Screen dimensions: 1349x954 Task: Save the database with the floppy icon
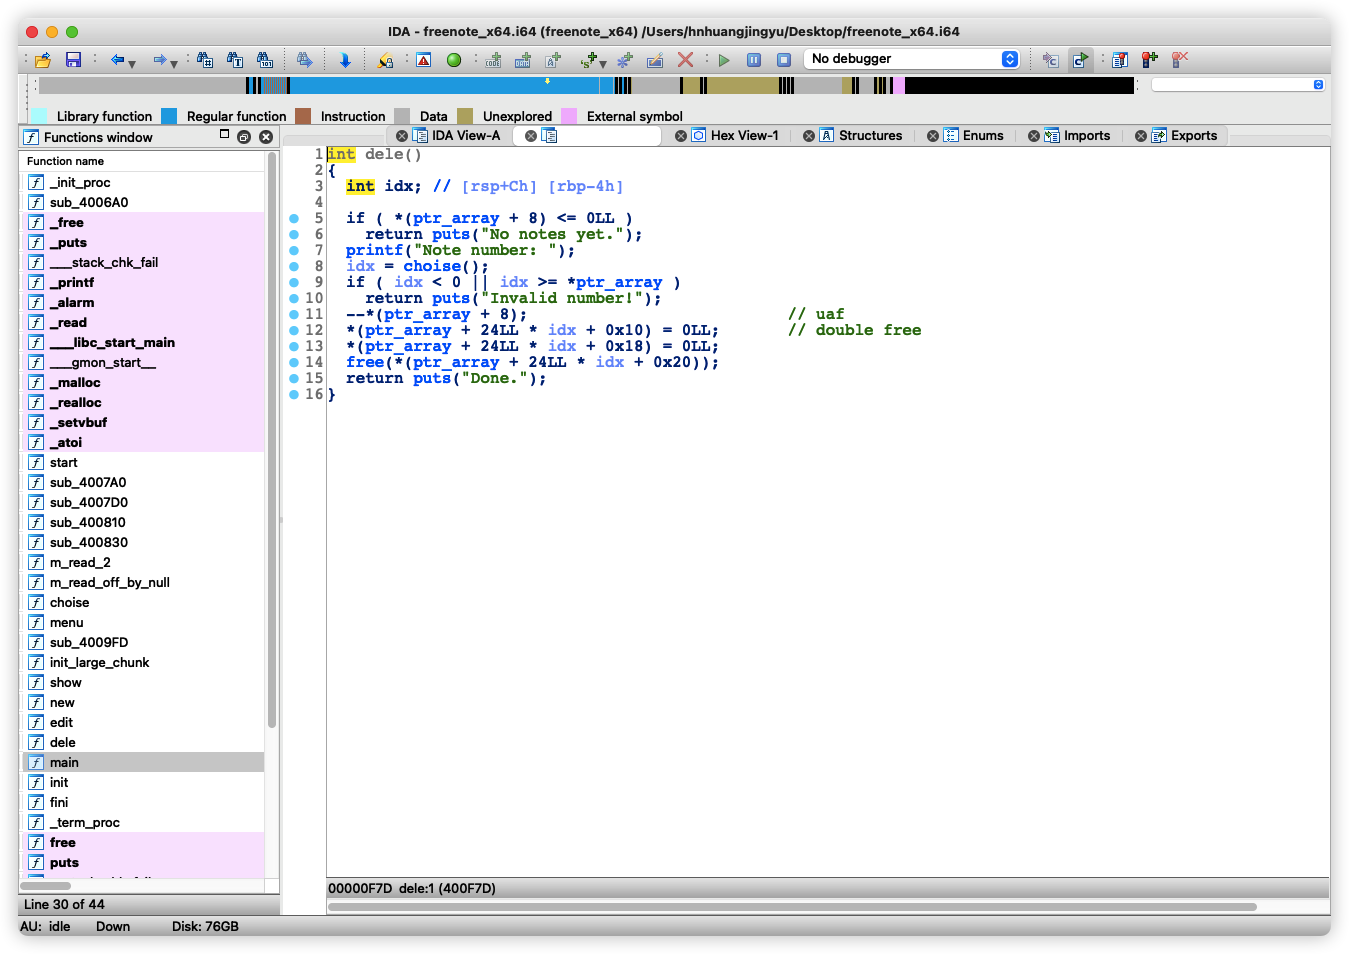coord(73,60)
